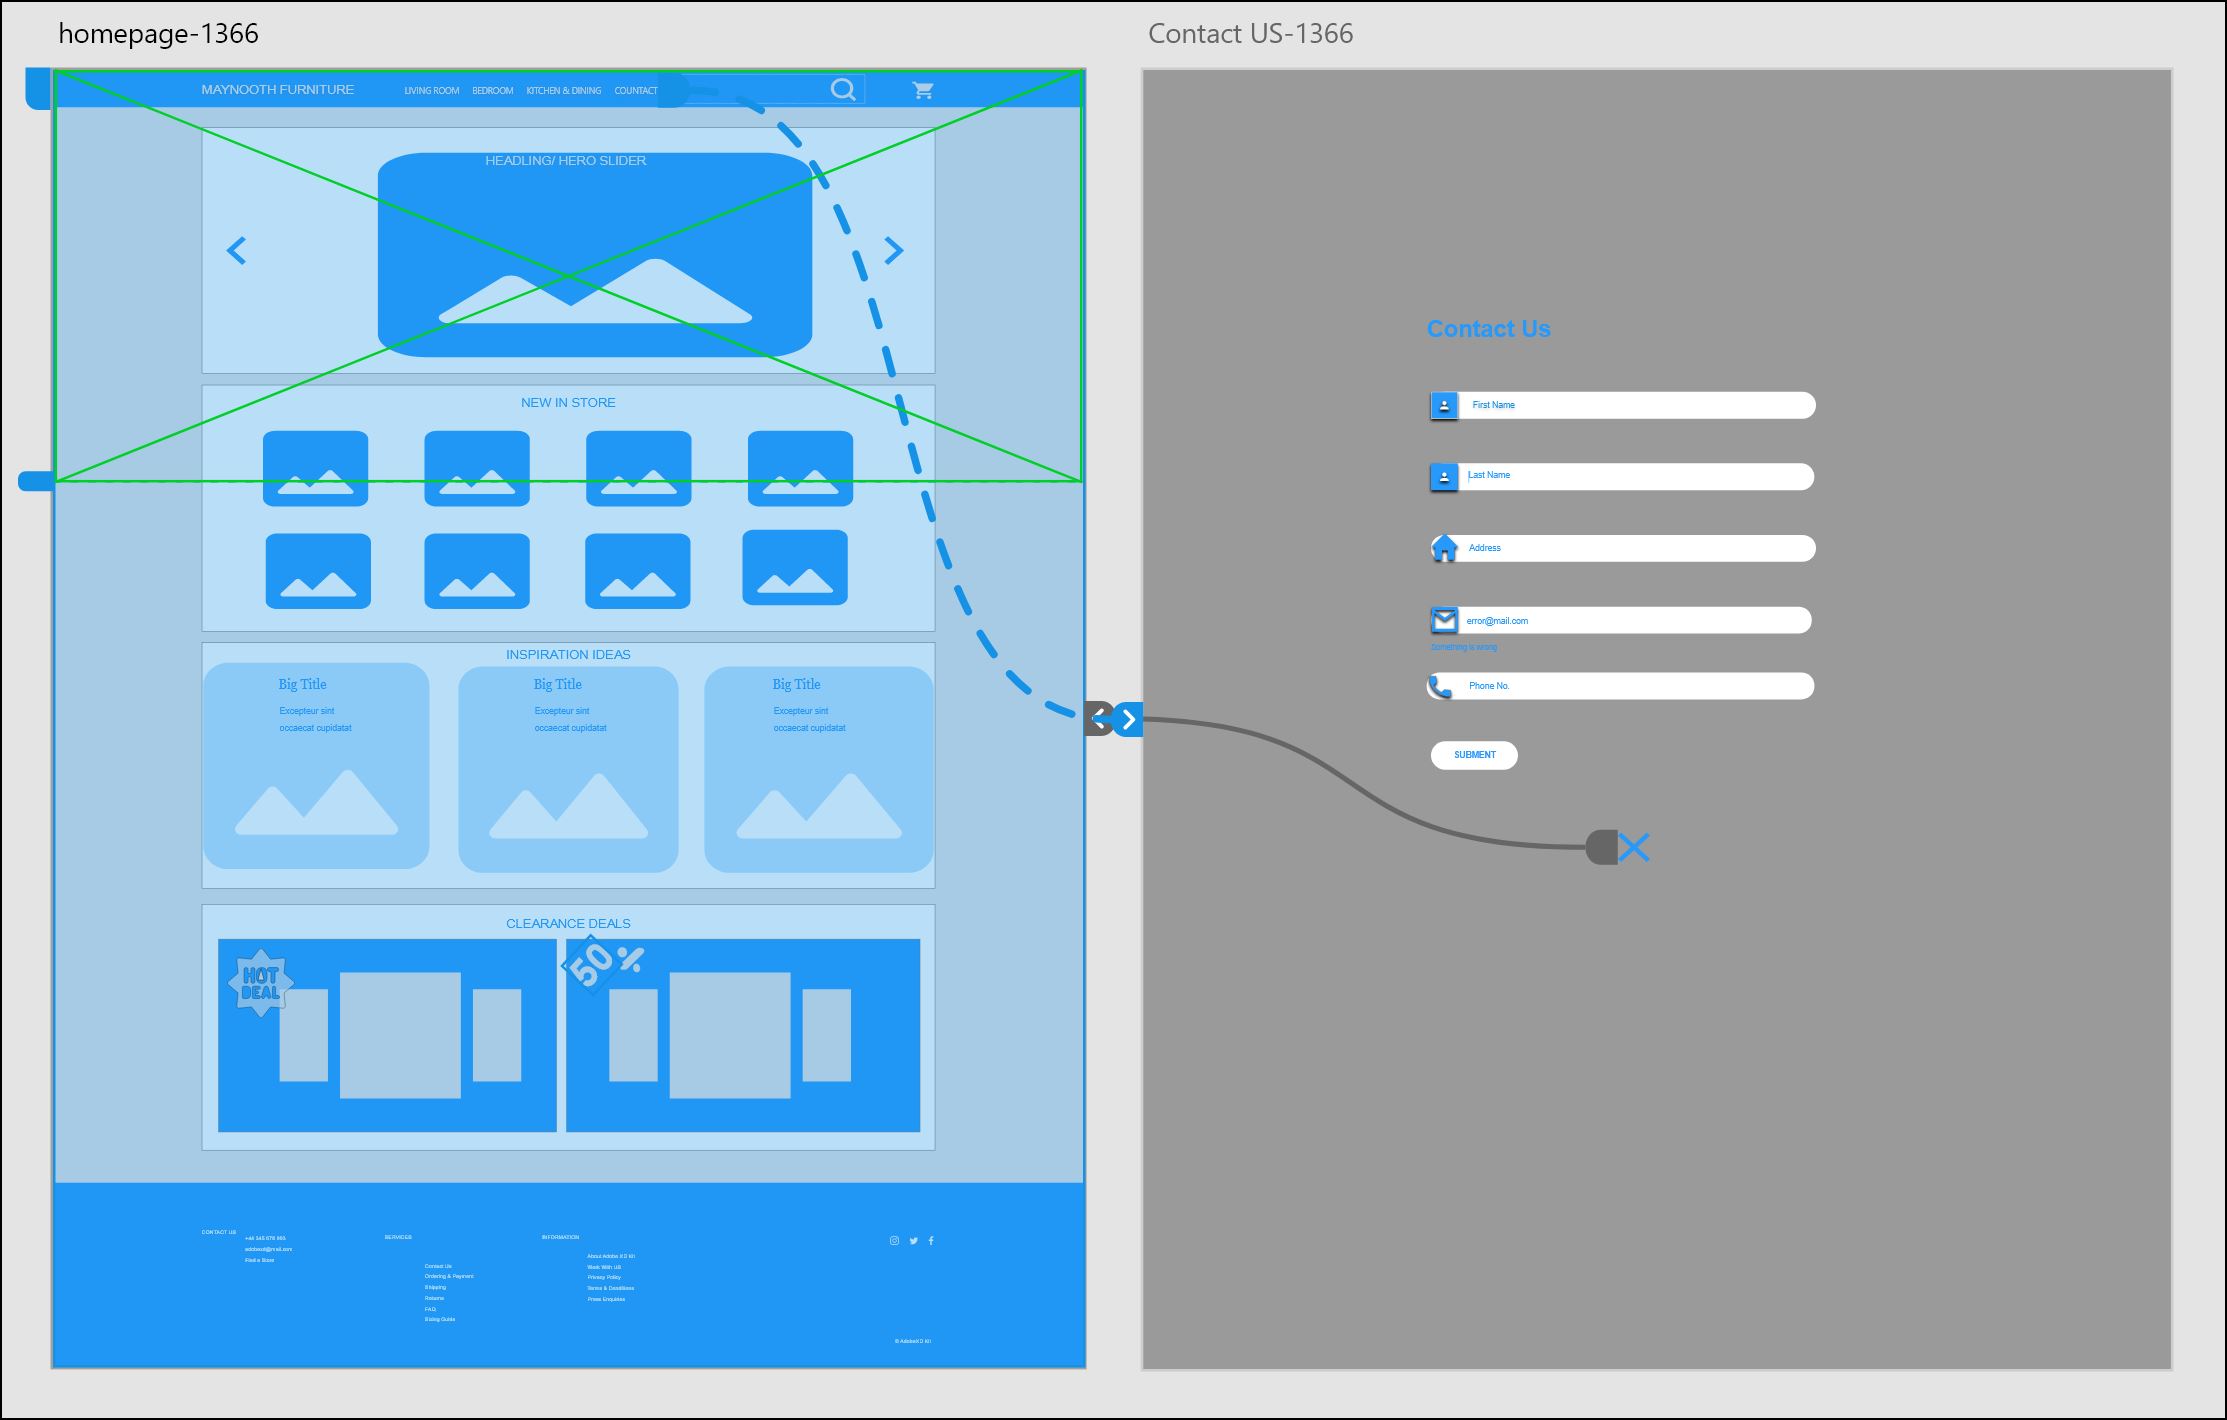This screenshot has width=2227, height=1420.
Task: Click the First Name input field
Action: pyautogui.click(x=1635, y=405)
